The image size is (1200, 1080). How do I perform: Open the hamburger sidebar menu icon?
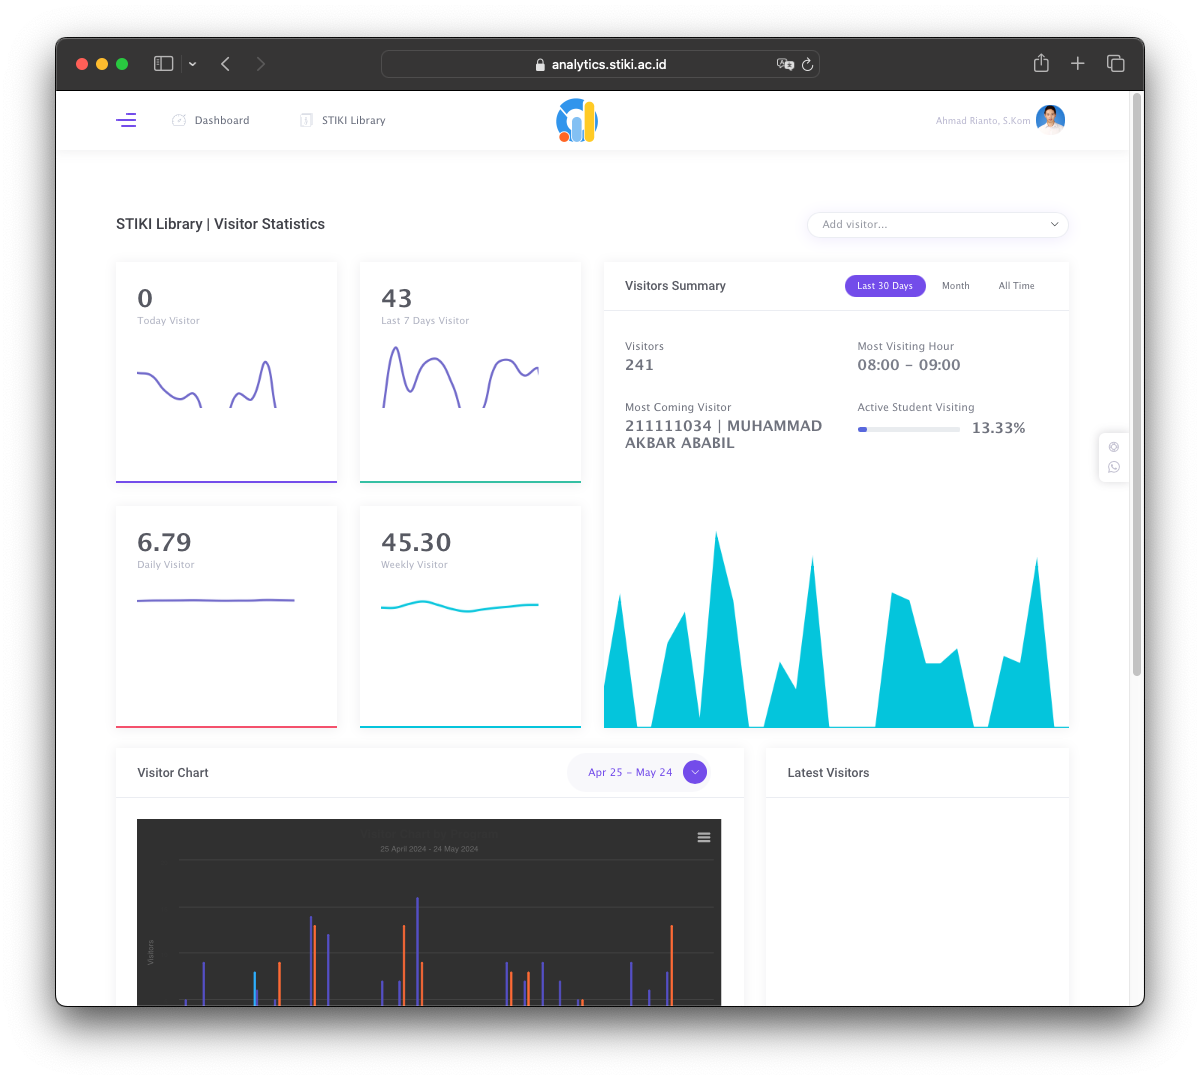click(126, 121)
